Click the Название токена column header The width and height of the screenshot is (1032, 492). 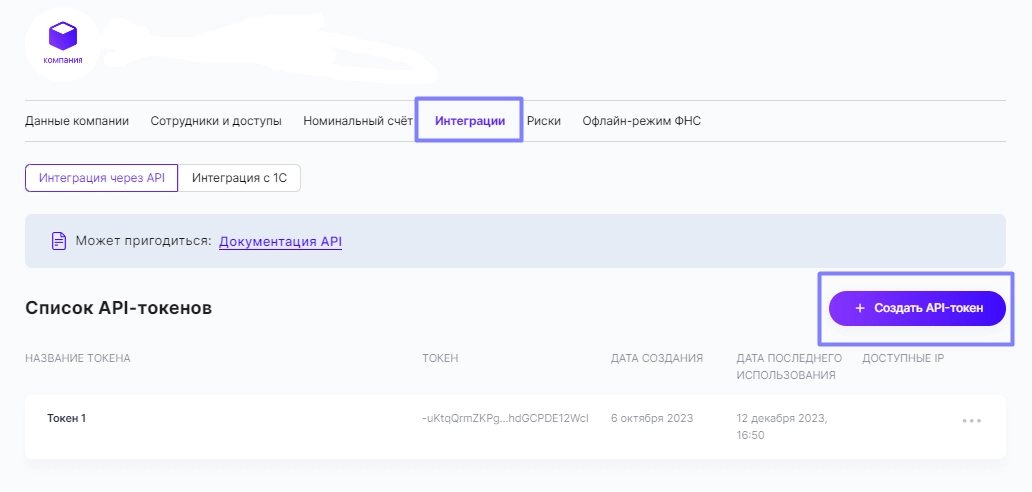pyautogui.click(x=78, y=358)
